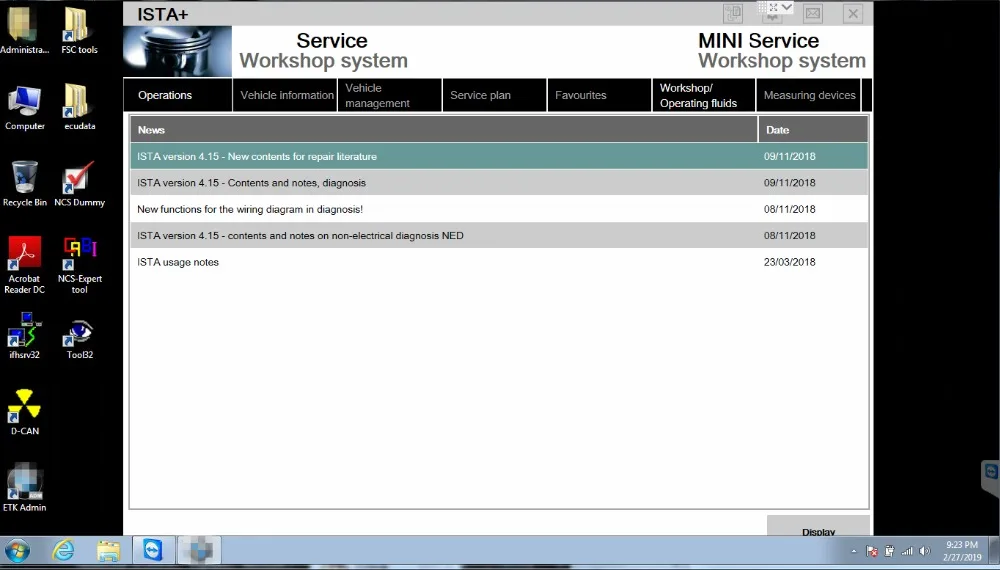
Task: Expand the remote-control overlay chevron
Action: click(x=787, y=7)
